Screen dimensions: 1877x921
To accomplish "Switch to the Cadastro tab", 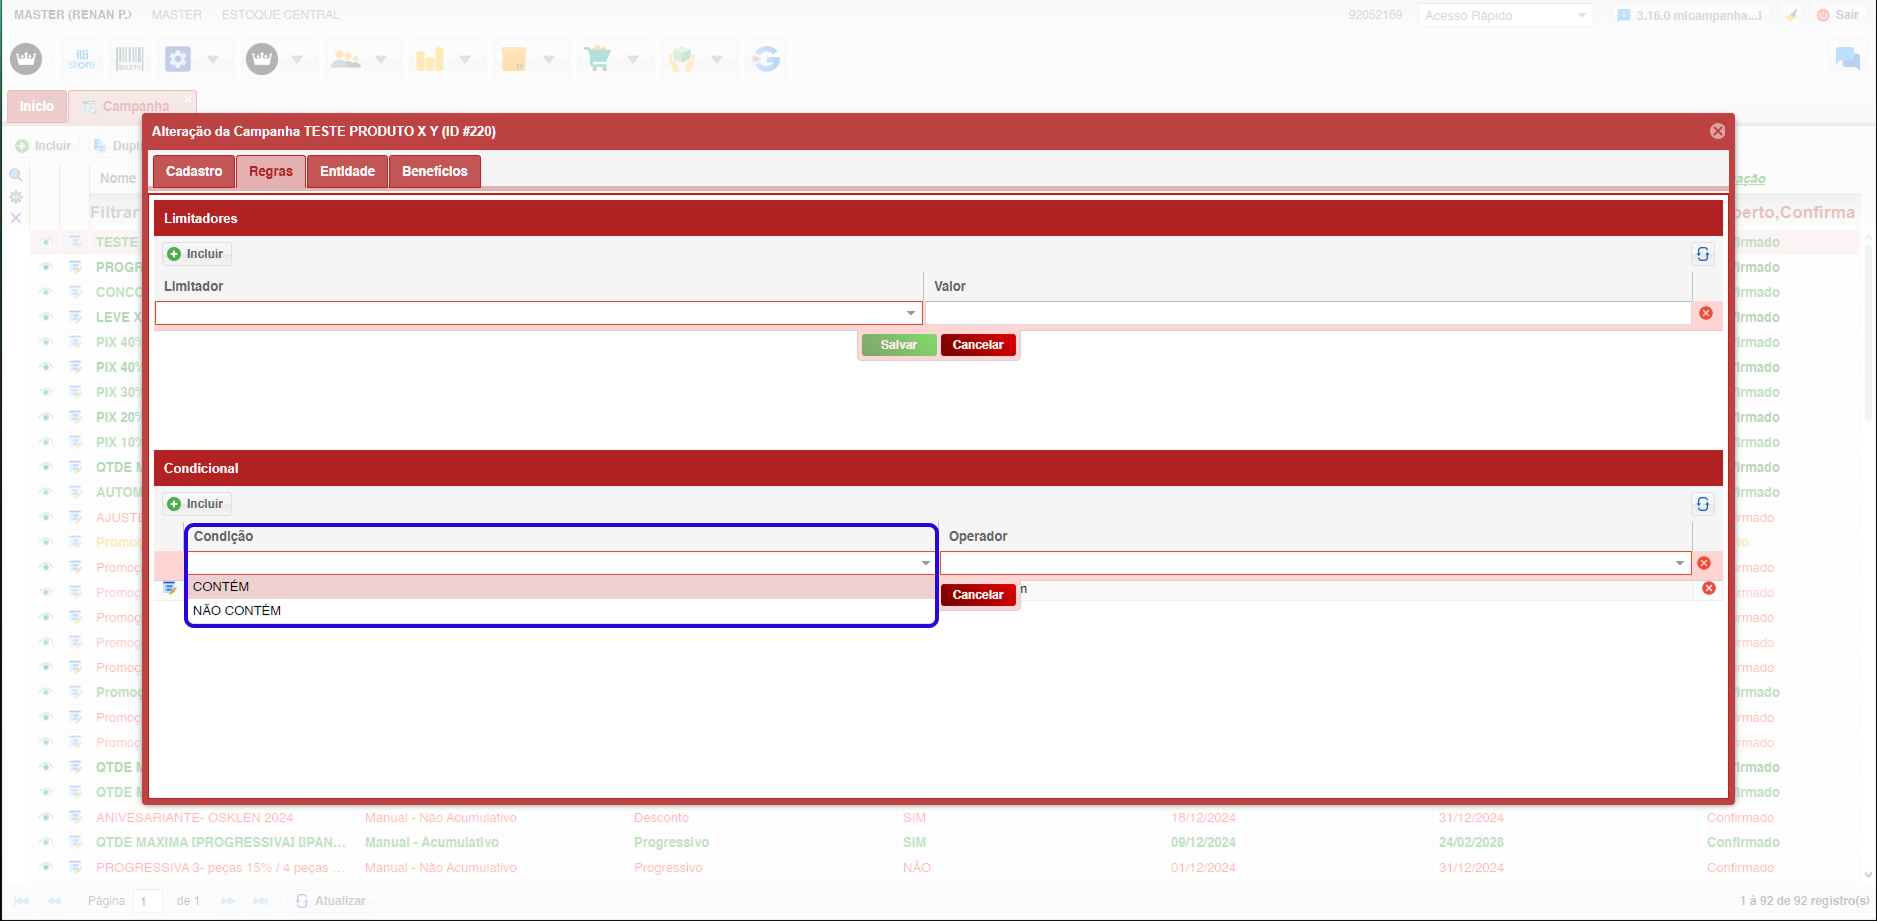I will click(194, 172).
